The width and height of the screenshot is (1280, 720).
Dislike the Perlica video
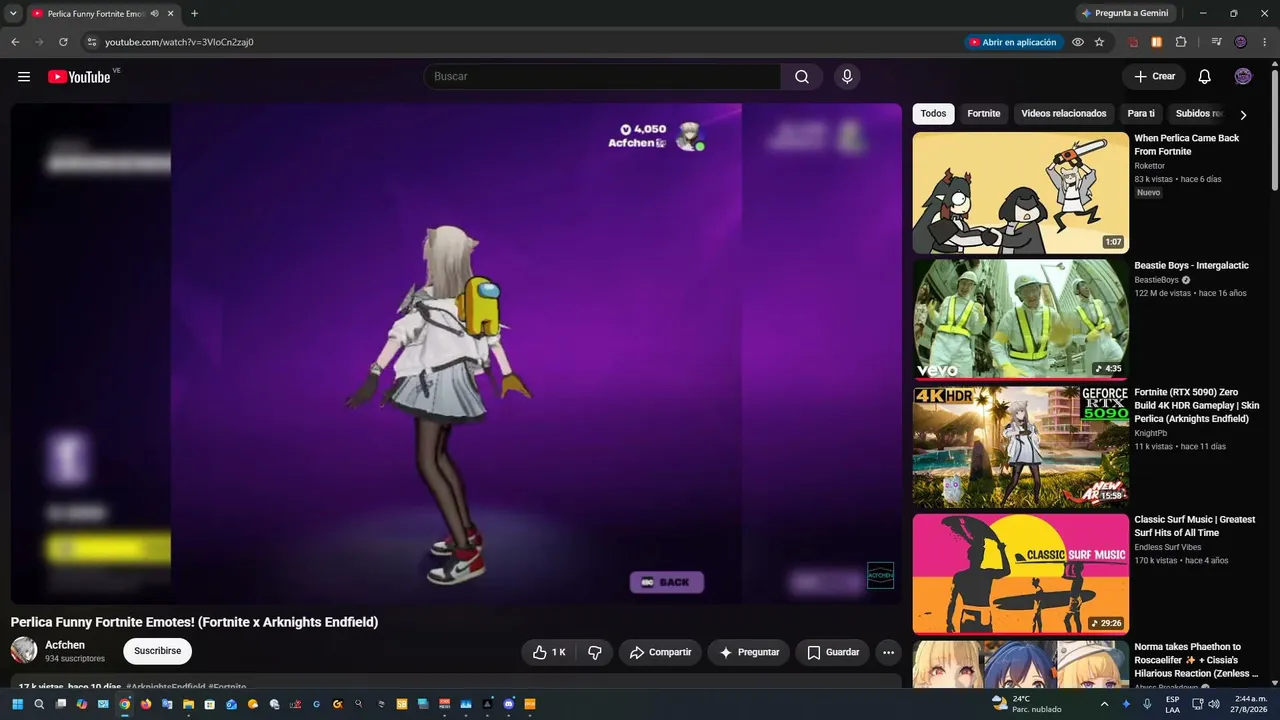tap(595, 652)
